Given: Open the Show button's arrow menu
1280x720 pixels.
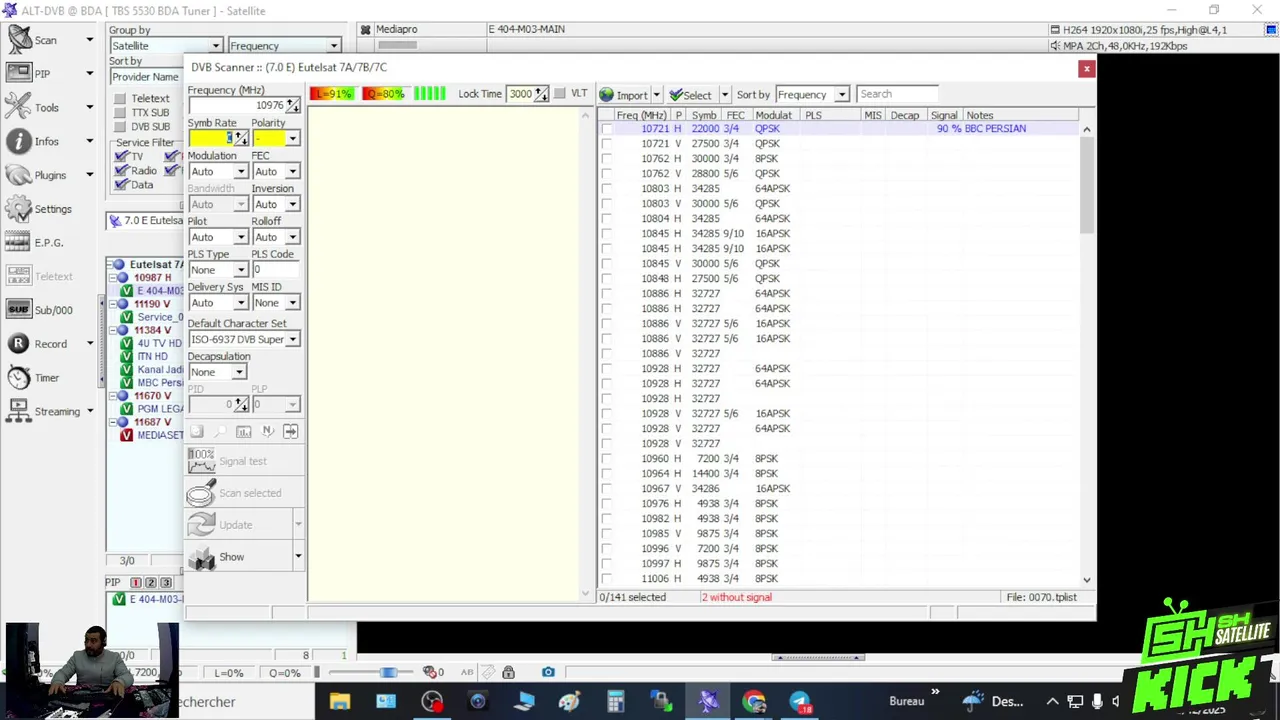Looking at the screenshot, I should coord(298,557).
